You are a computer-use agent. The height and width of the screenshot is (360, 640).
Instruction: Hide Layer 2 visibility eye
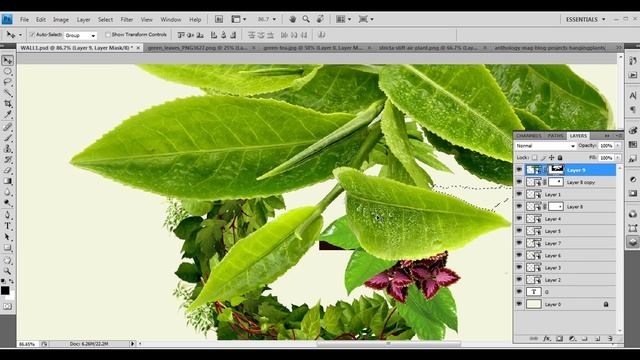(x=519, y=280)
